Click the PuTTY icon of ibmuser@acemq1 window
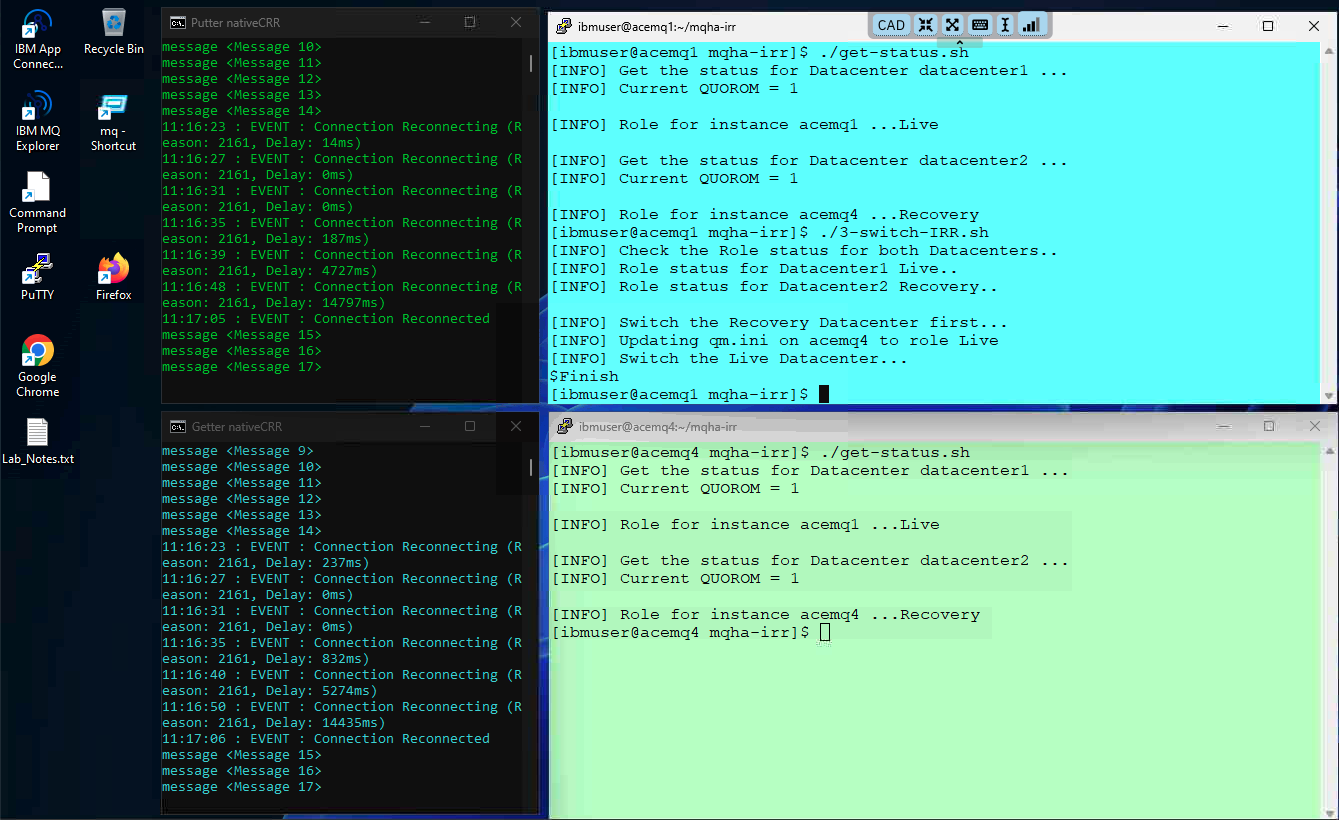This screenshot has width=1339, height=820. coord(565,26)
